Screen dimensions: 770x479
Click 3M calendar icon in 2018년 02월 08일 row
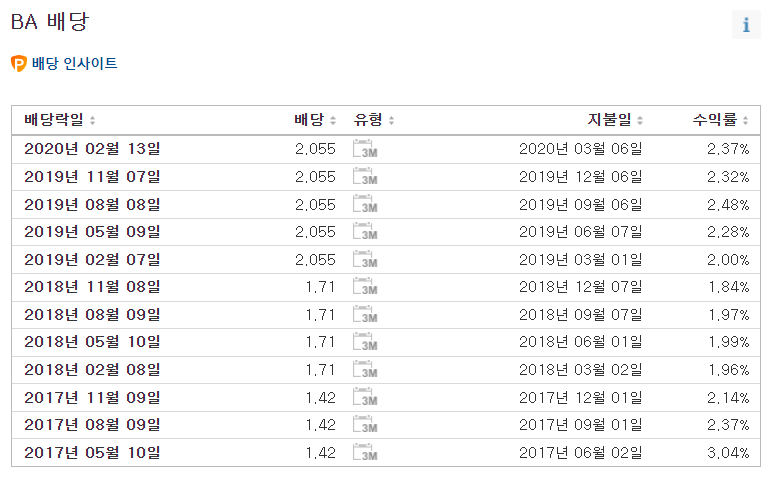365,369
